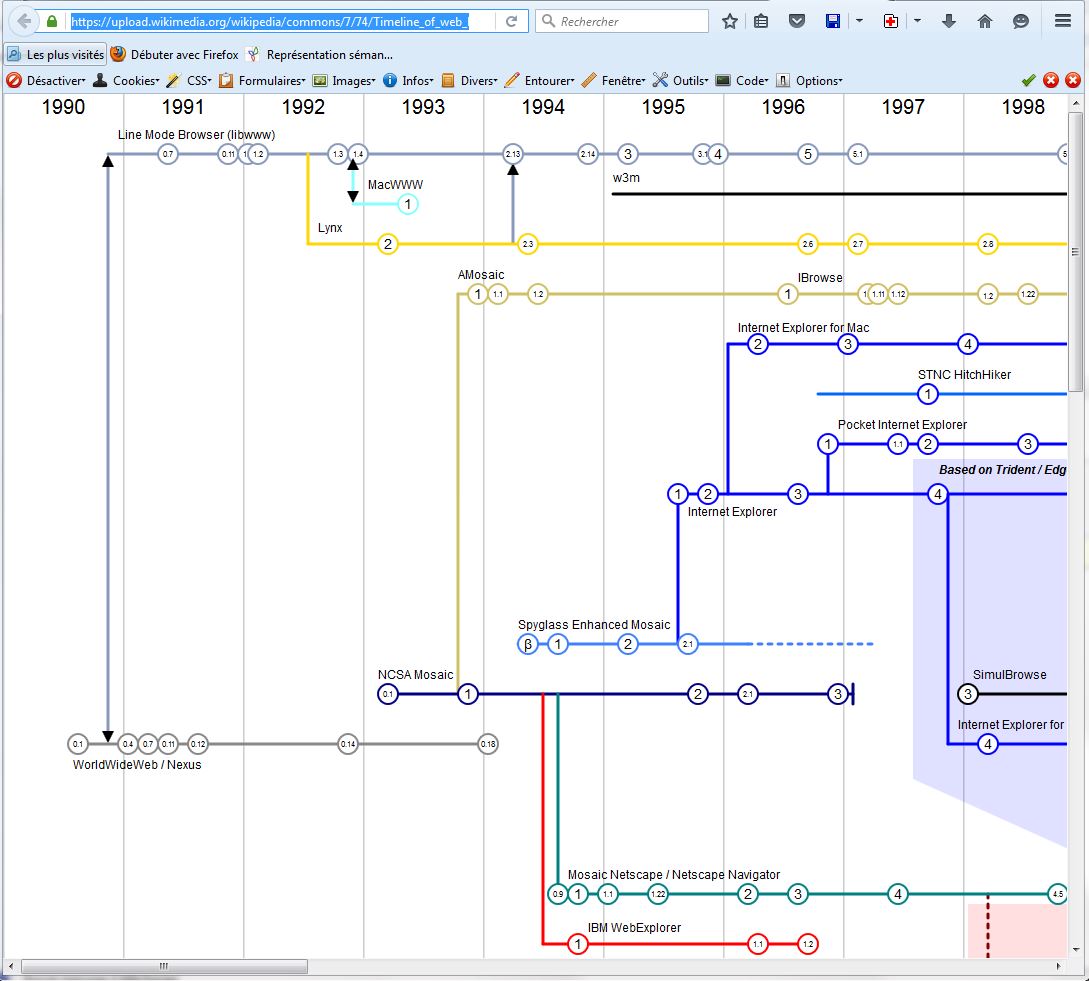Show the bookmarks list icon
Image resolution: width=1089 pixels, height=981 pixels.
(x=761, y=21)
